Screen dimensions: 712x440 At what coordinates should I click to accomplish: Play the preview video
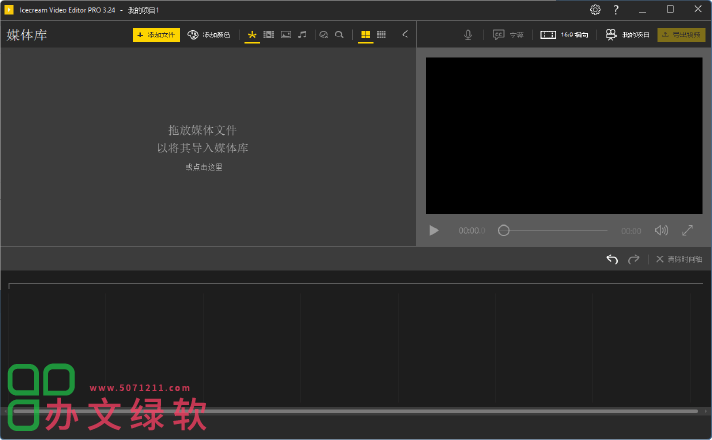(x=434, y=231)
